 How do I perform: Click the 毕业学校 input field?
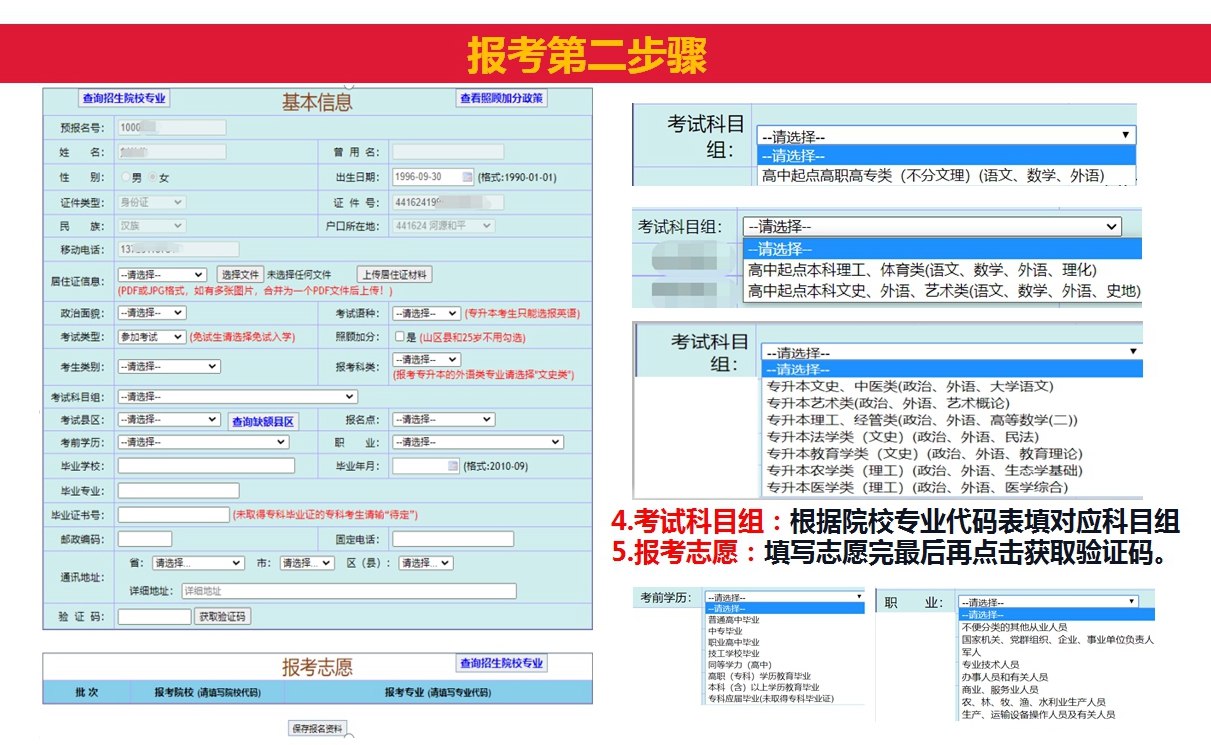pos(207,466)
